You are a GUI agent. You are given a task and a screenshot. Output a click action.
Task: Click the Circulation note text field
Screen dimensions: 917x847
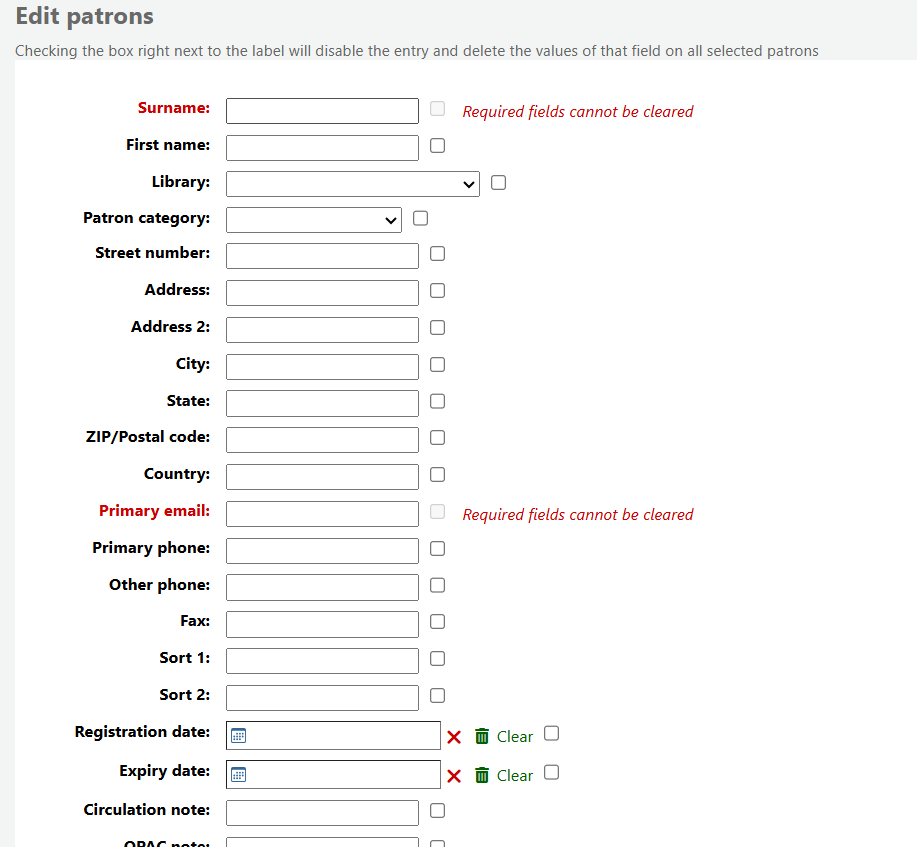pyautogui.click(x=322, y=813)
